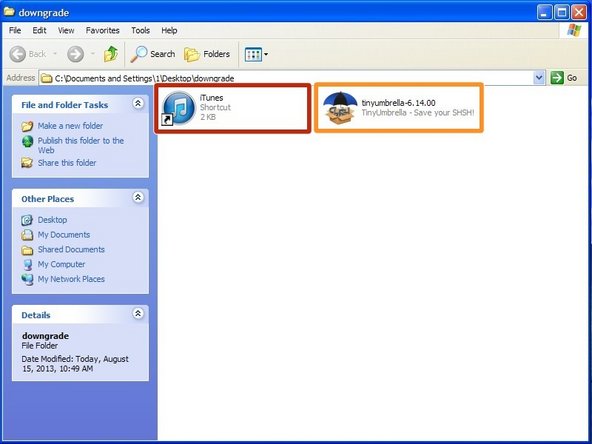This screenshot has height=444, width=592.
Task: Open the Tools menu
Action: (140, 31)
